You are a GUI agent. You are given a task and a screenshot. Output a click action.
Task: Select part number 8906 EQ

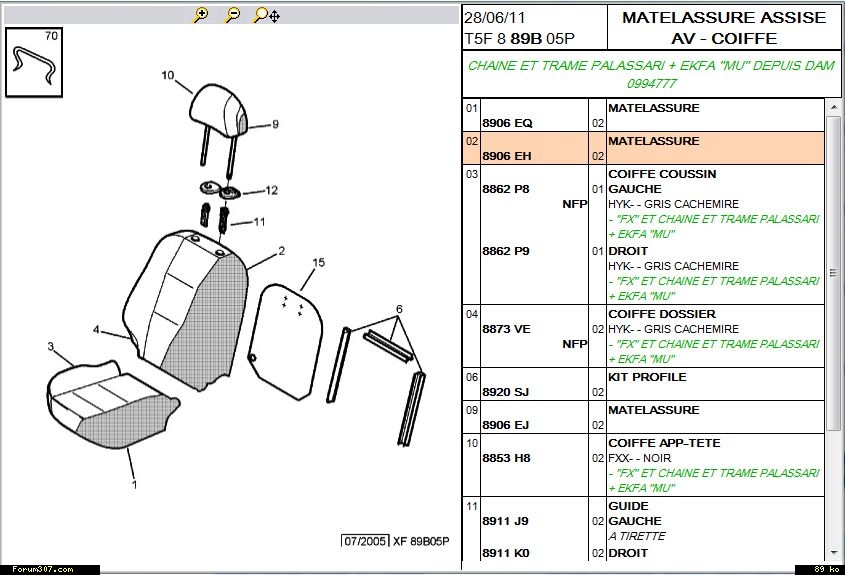[507, 123]
